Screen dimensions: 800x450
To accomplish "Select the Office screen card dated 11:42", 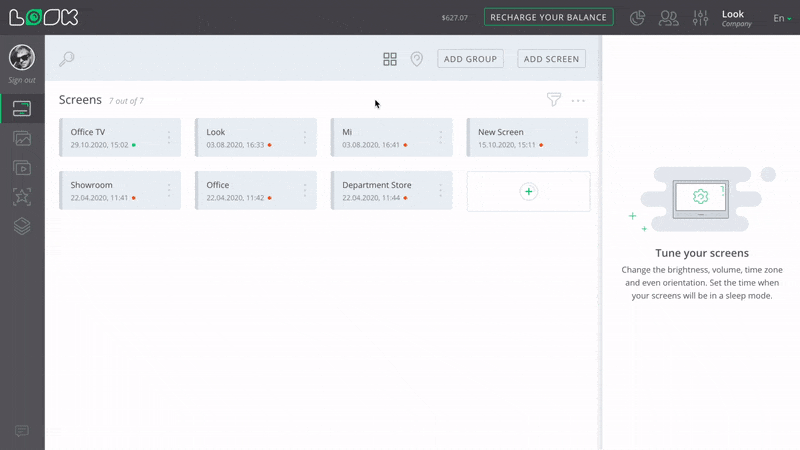I will pos(256,190).
